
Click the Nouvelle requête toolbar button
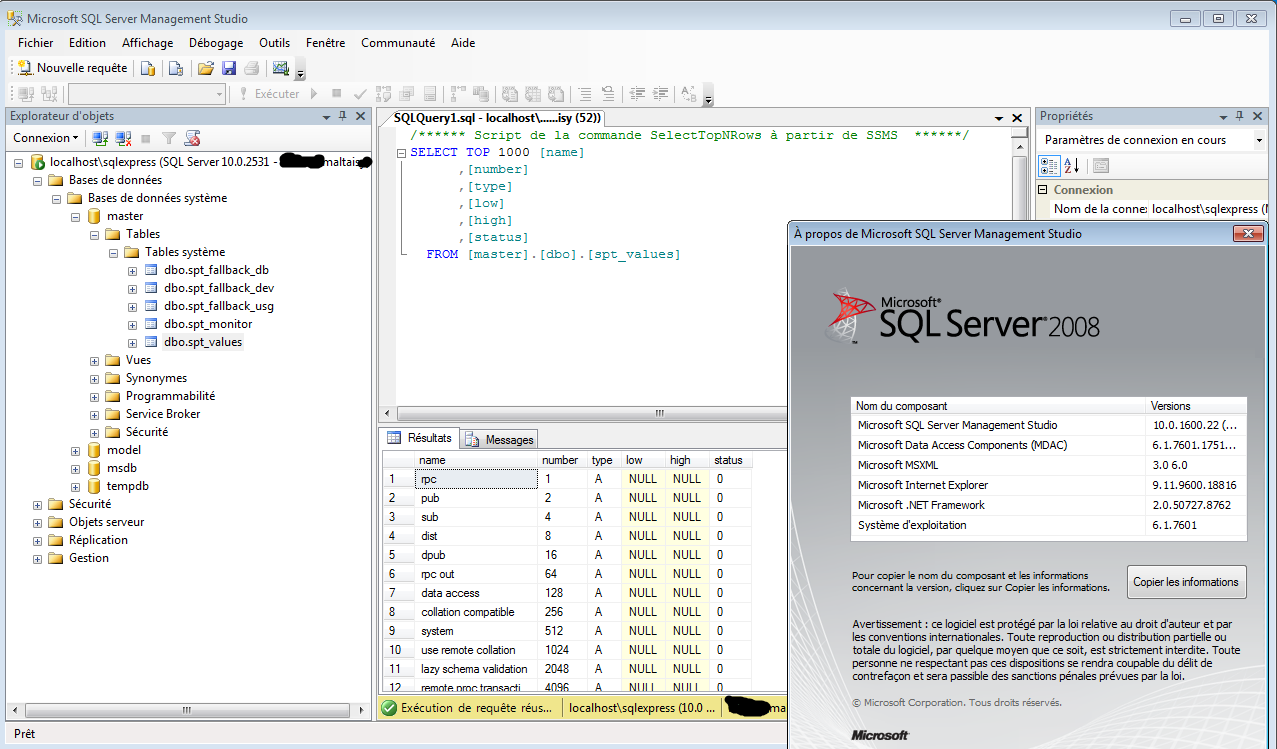pos(73,68)
